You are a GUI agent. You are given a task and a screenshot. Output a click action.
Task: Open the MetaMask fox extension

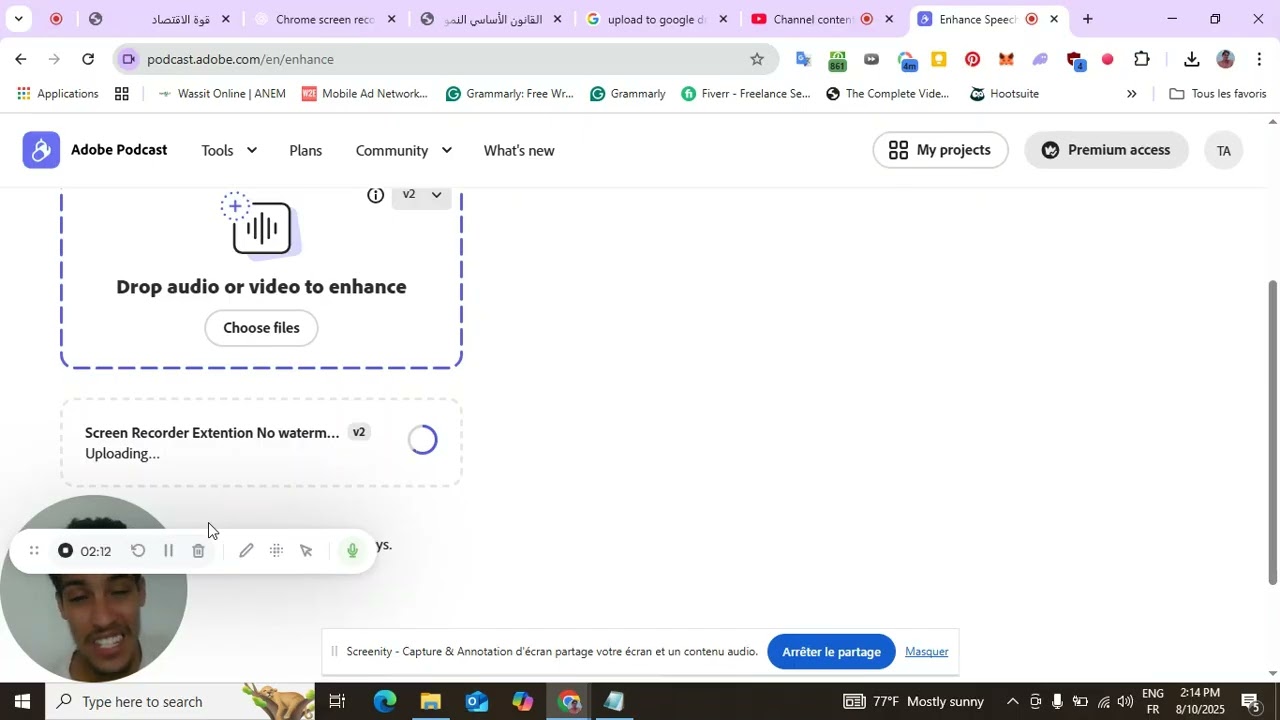1006,59
